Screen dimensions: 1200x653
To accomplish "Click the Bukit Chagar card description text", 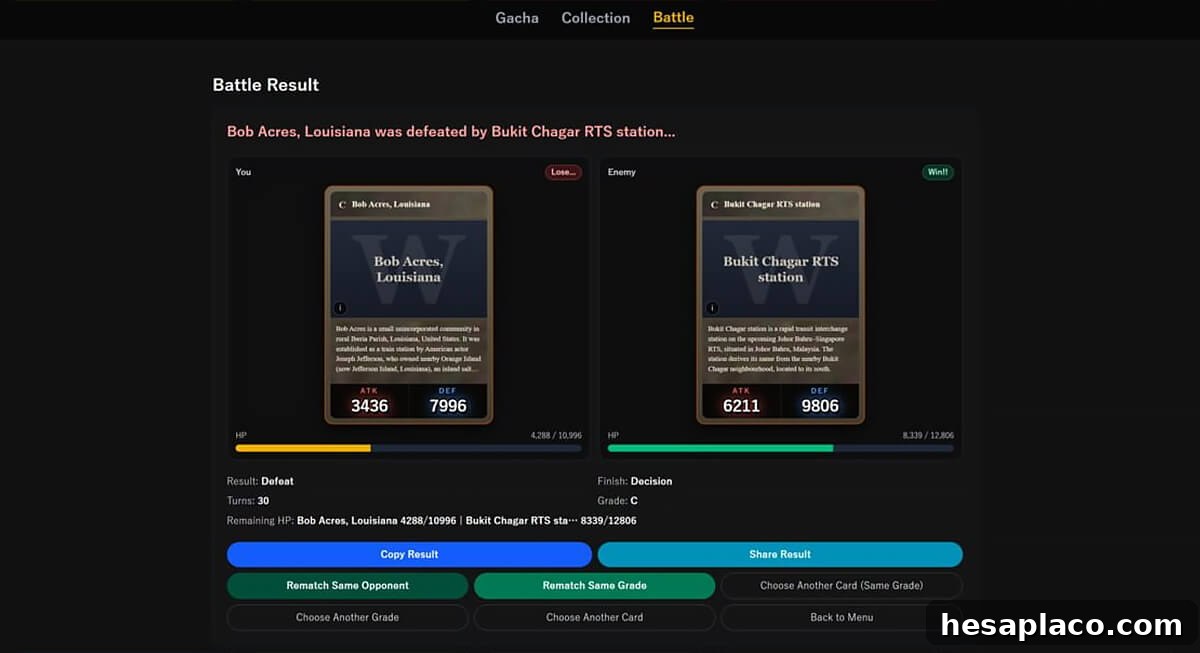I will 780,350.
